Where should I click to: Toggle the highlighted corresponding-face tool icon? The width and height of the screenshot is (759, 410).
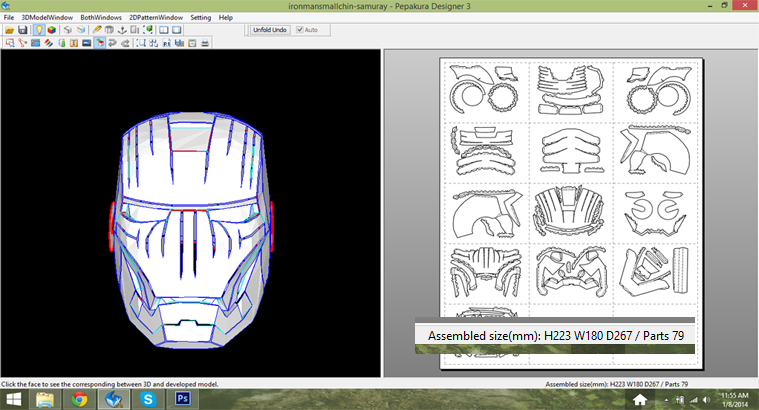point(100,43)
